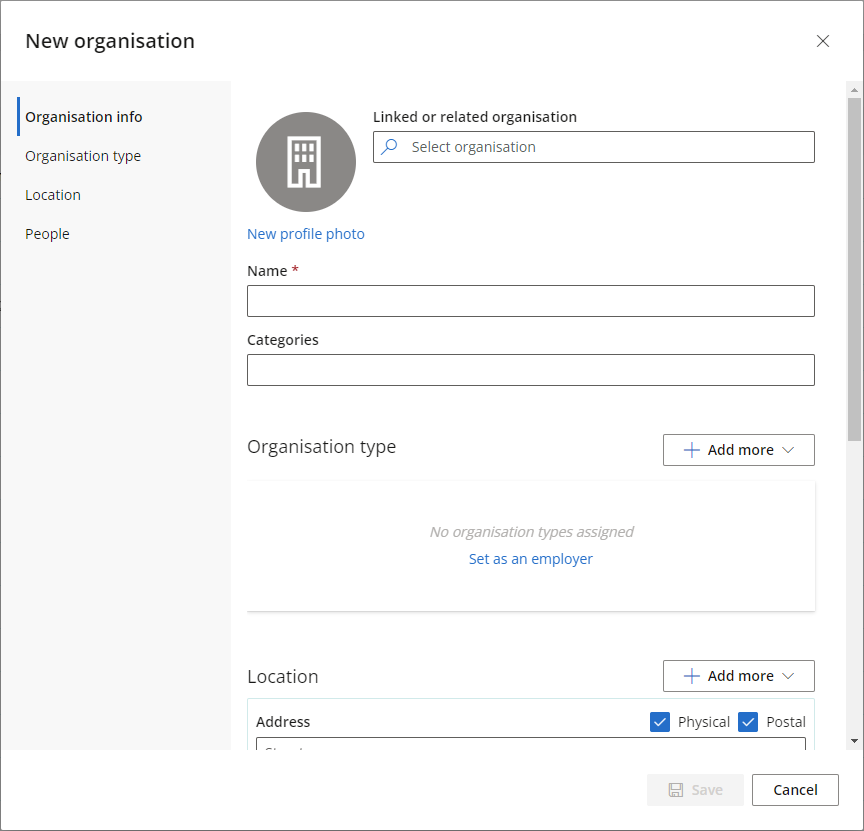Screen dimensions: 864x831
Task: Click the Save button
Action: 695,790
